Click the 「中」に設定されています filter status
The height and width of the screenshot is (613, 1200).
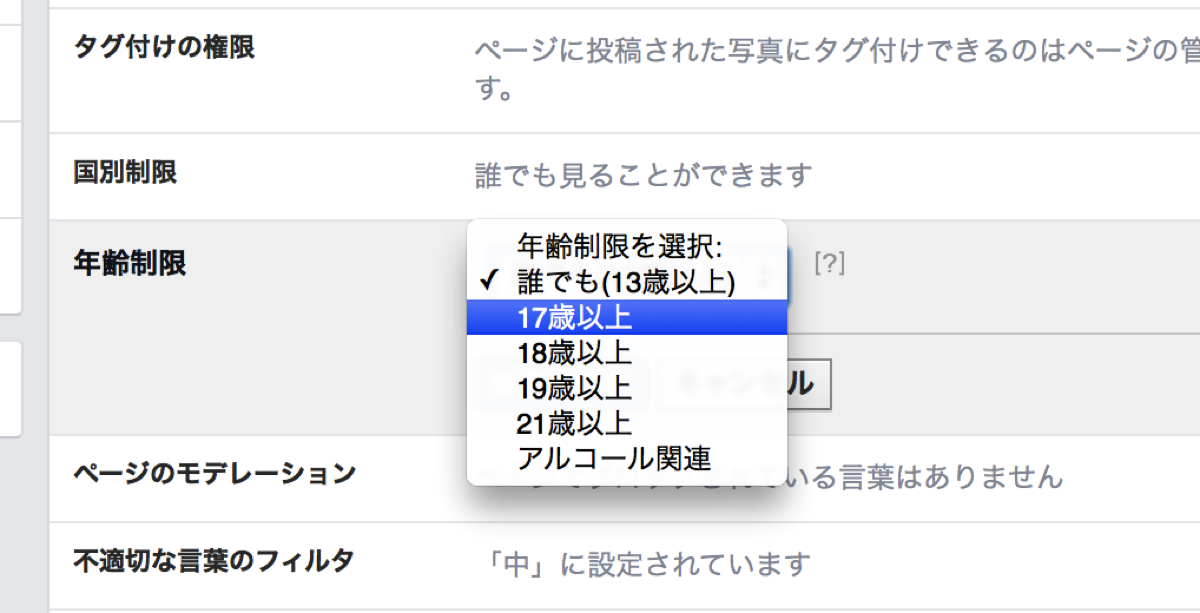(x=643, y=564)
